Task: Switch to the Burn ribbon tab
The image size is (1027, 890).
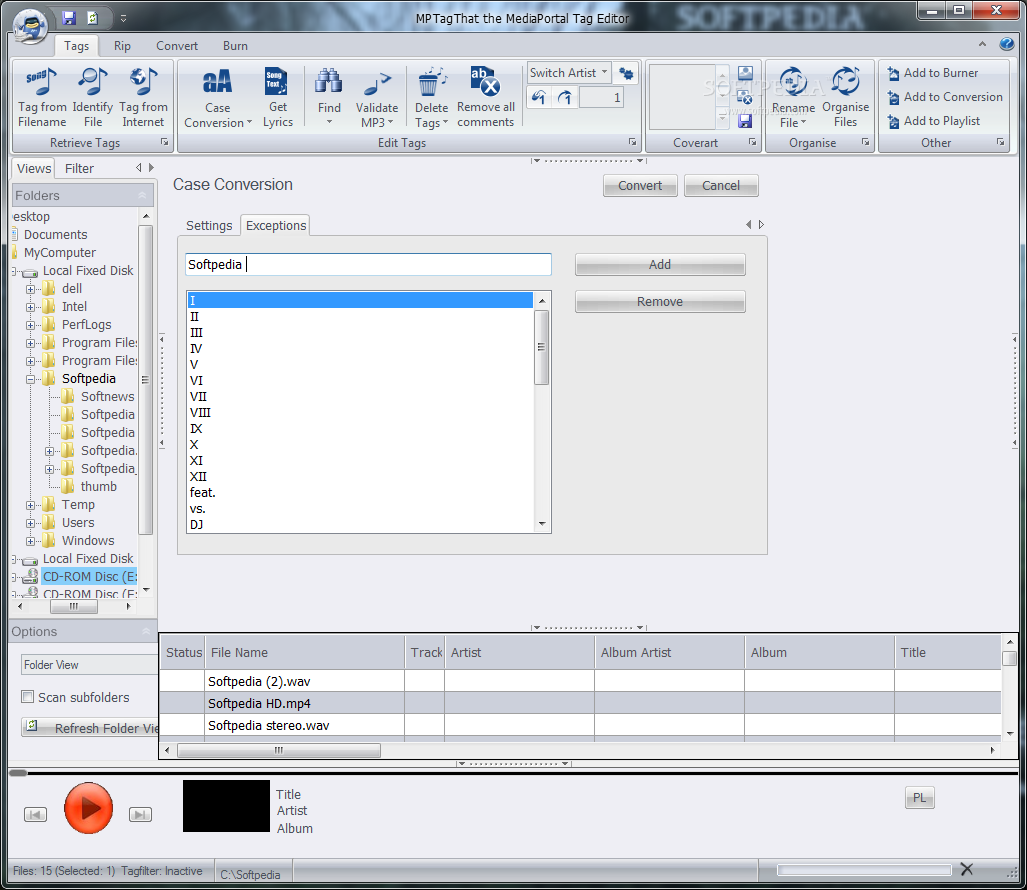Action: coord(235,46)
